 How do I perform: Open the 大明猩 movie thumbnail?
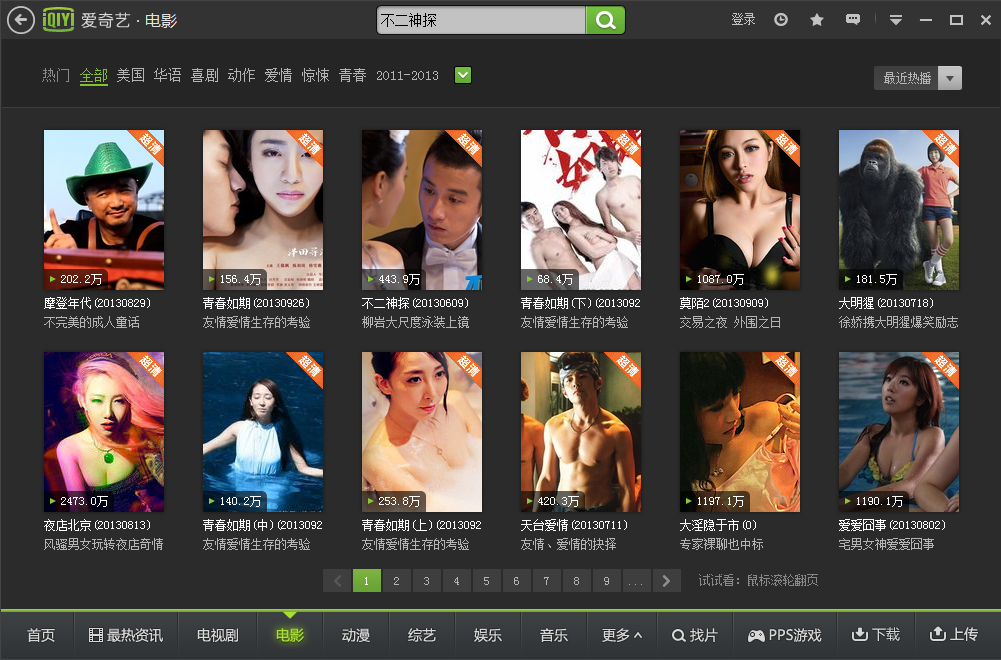click(898, 210)
